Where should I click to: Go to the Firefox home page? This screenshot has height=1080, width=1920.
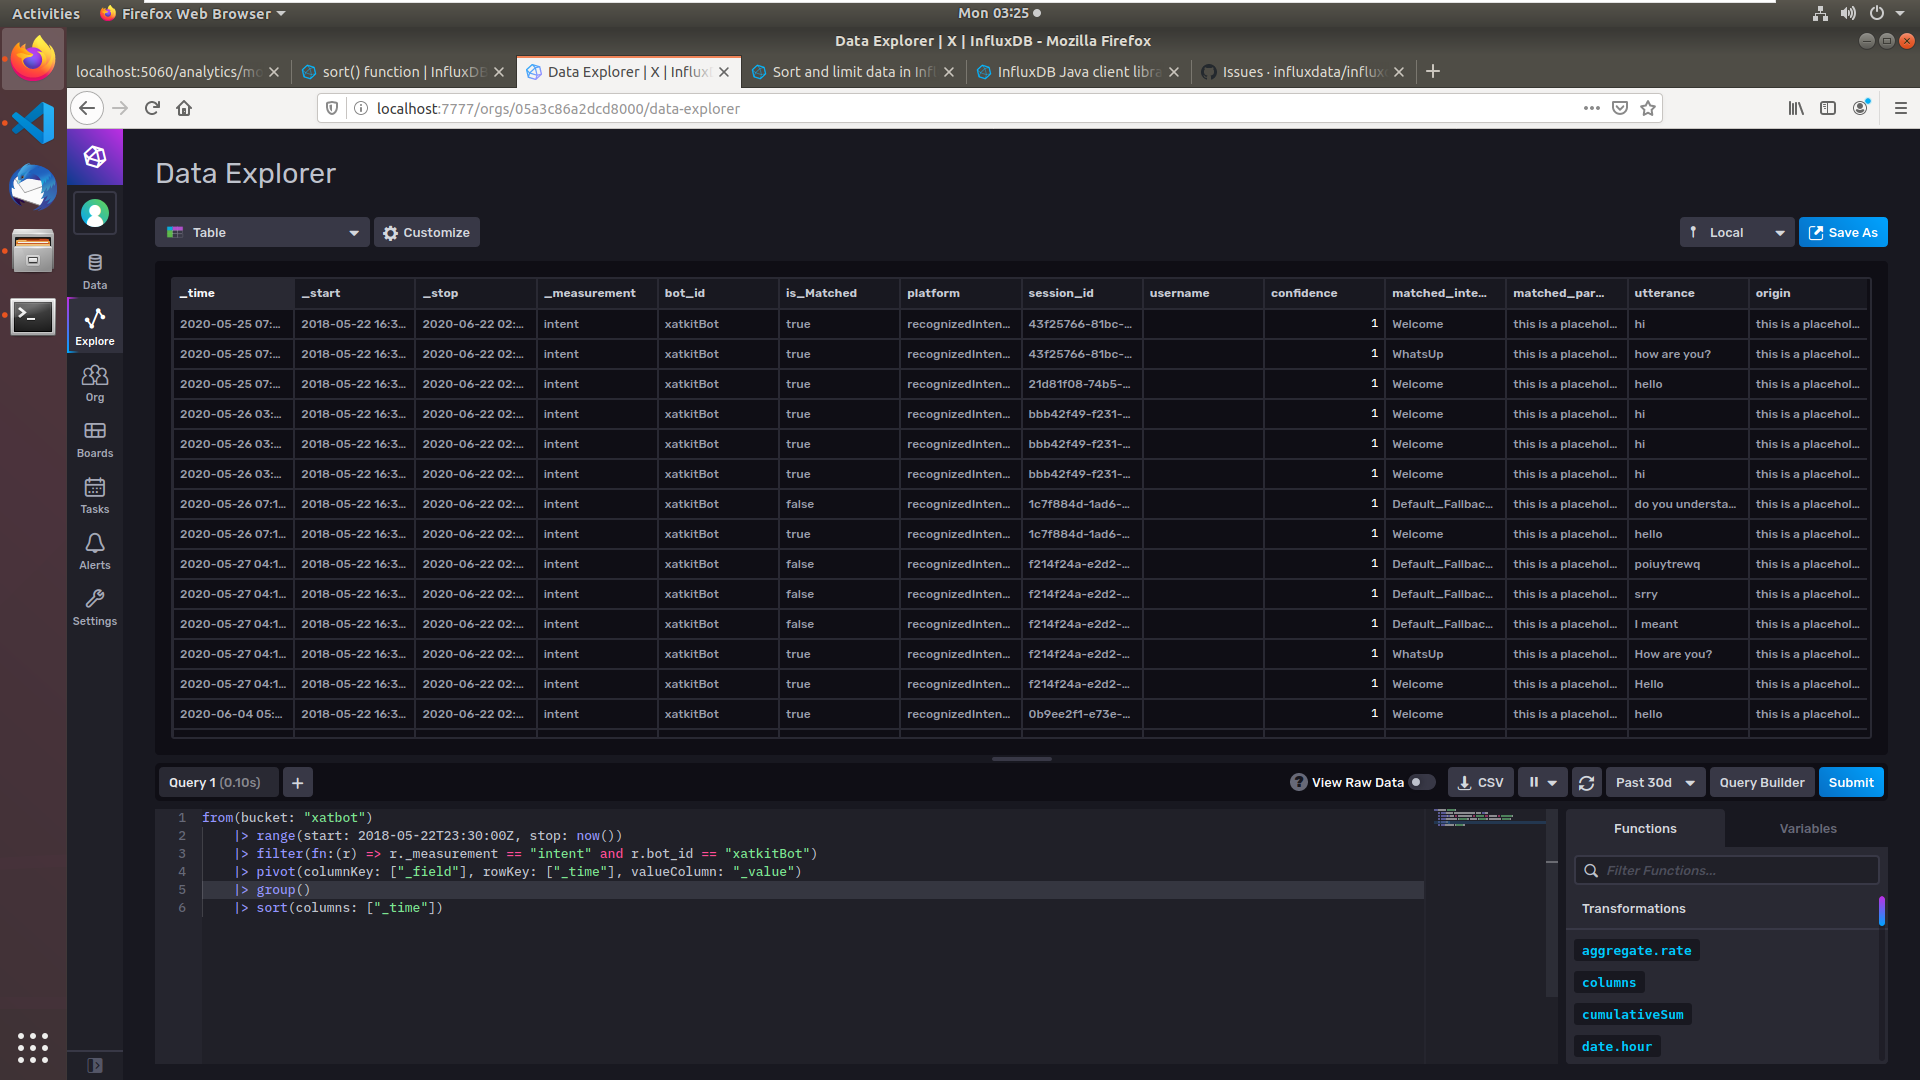[184, 108]
